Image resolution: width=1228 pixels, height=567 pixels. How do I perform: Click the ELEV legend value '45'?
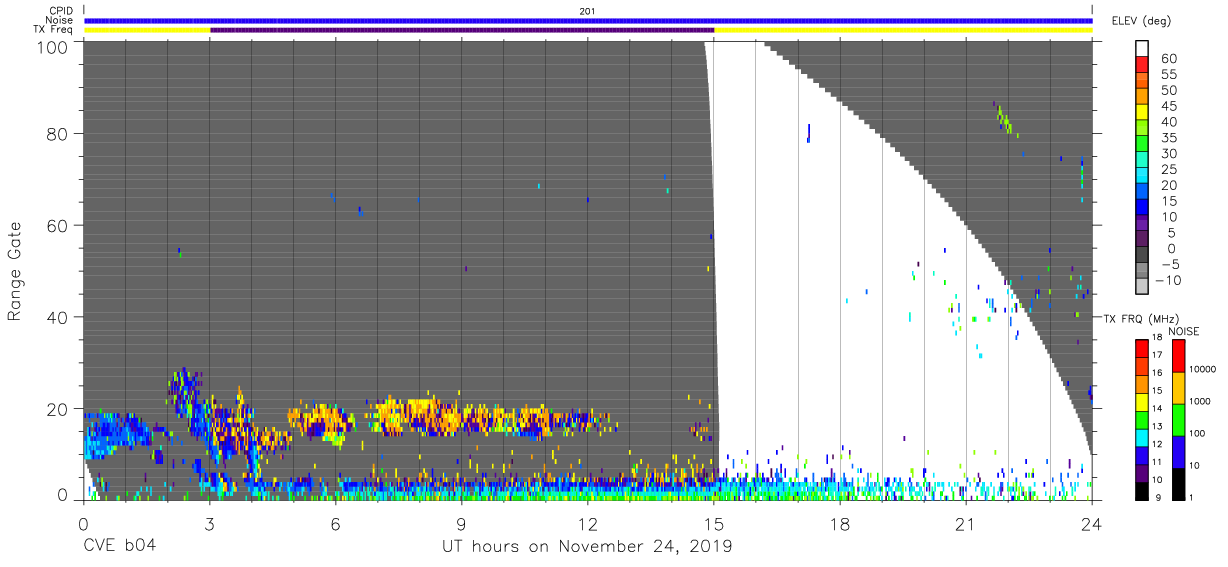coord(1169,106)
